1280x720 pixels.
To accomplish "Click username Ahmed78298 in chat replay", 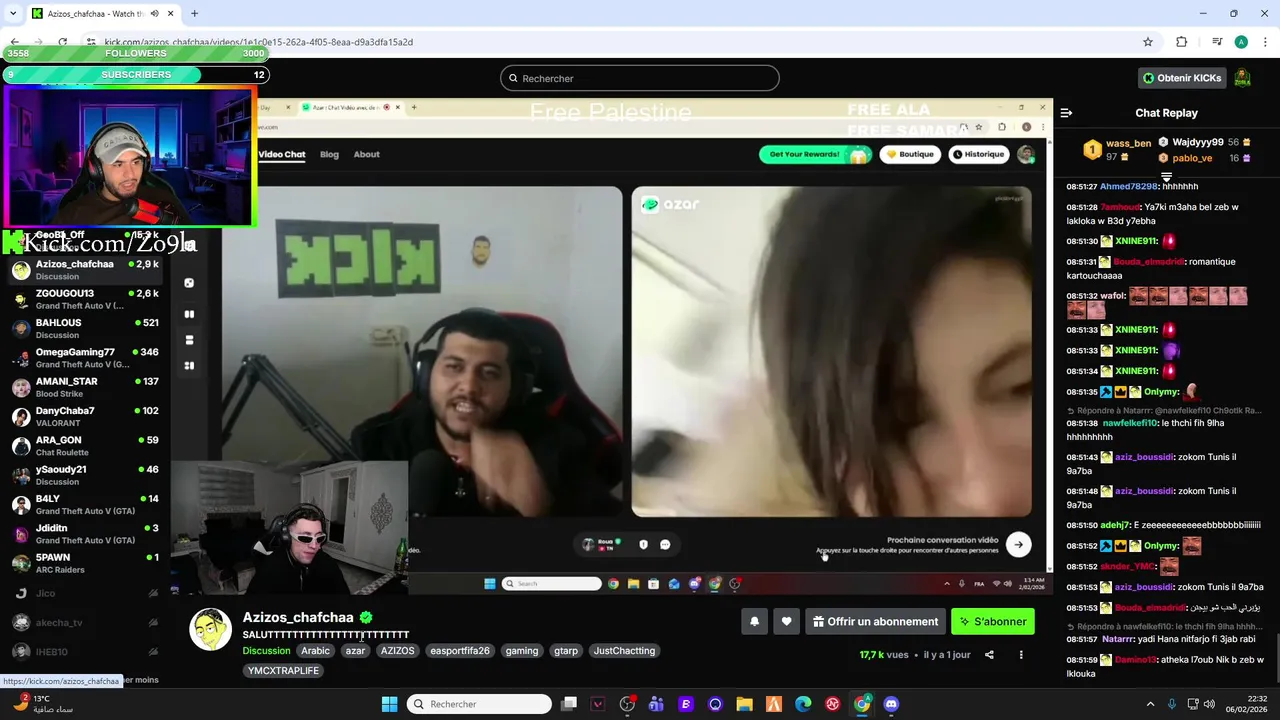I will [1128, 186].
